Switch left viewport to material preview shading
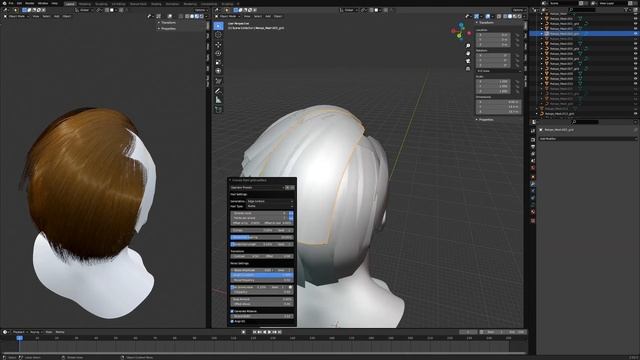The height and width of the screenshot is (360, 640). 197,16
